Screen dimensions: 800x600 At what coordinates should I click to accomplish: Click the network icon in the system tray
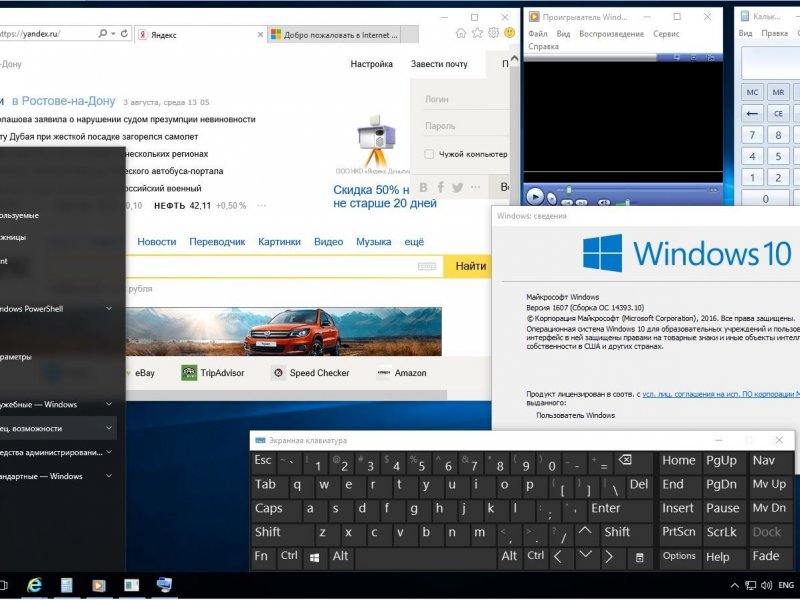[751, 585]
